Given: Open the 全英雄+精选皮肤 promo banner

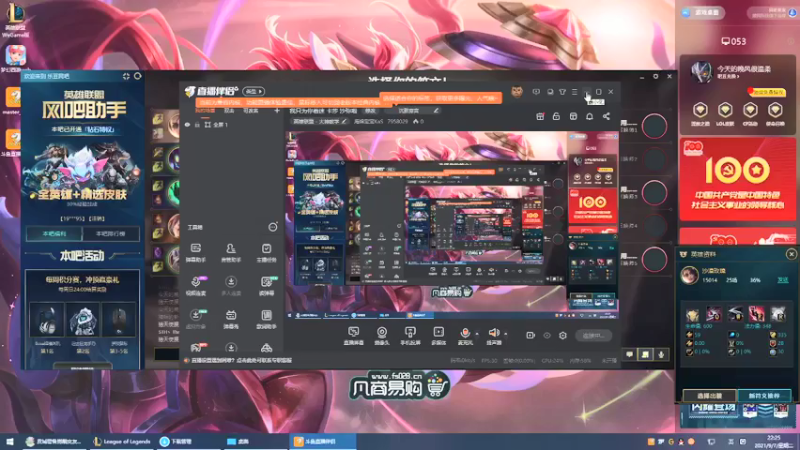Looking at the screenshot, I should point(82,173).
